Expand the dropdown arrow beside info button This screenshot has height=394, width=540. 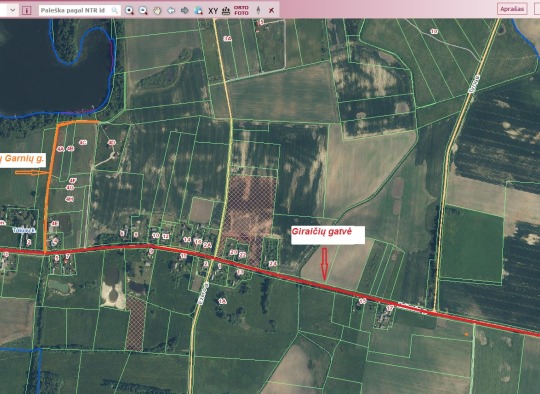(13, 10)
